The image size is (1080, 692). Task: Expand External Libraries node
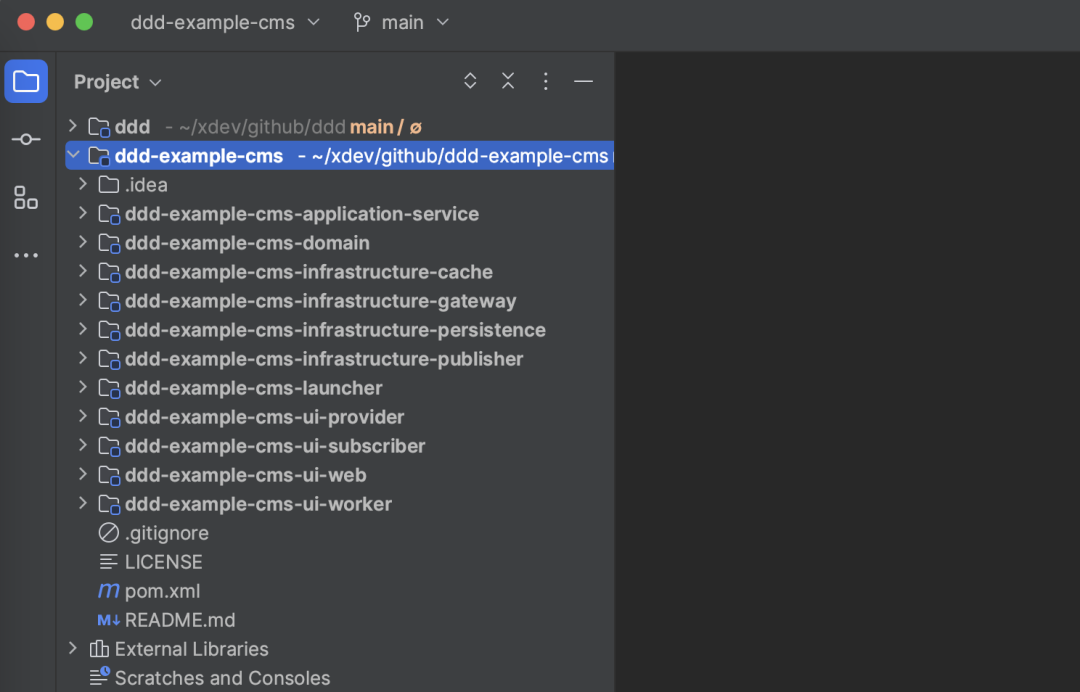pos(72,648)
